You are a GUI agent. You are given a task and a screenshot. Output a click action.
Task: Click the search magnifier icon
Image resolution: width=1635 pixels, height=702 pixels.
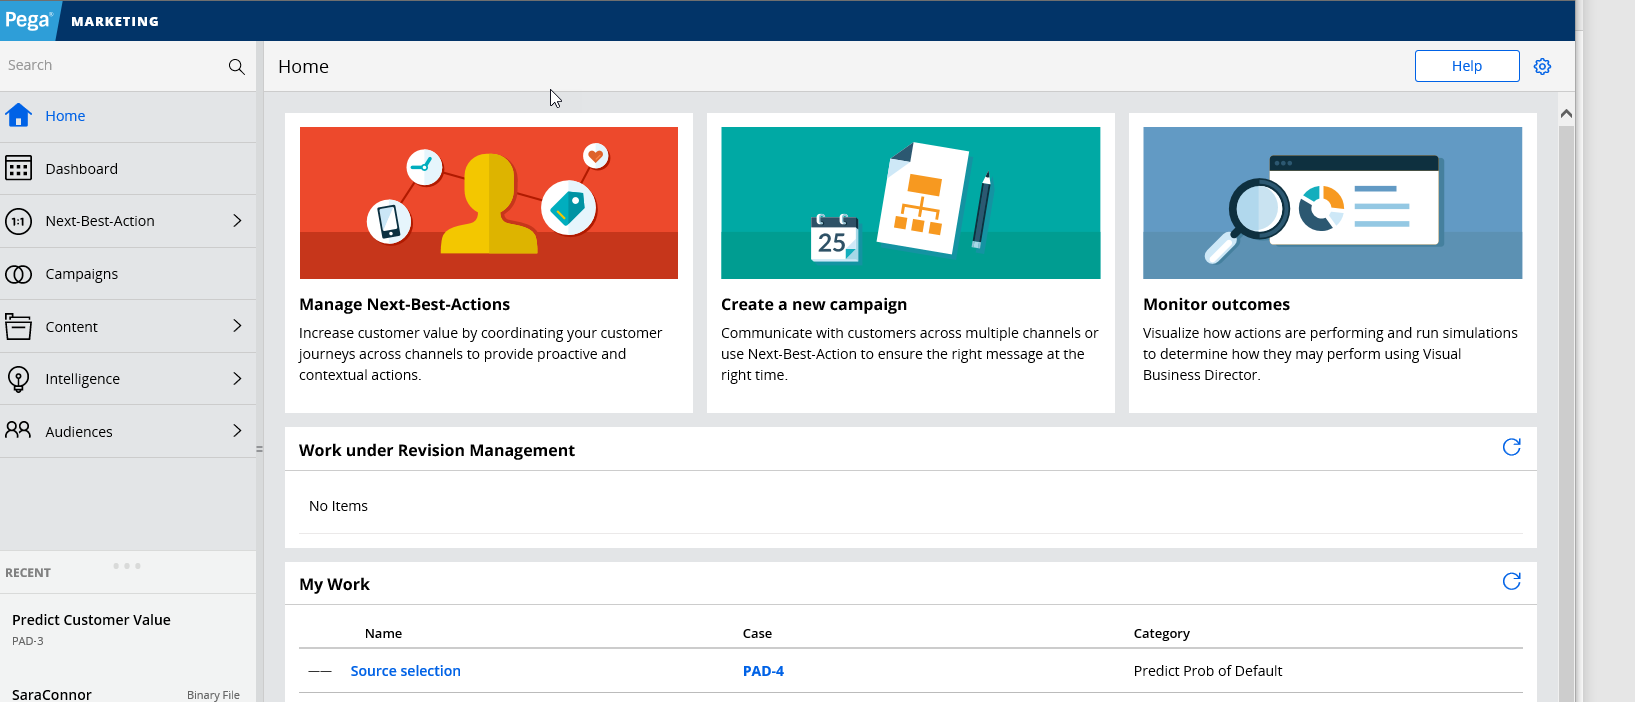pos(236,66)
